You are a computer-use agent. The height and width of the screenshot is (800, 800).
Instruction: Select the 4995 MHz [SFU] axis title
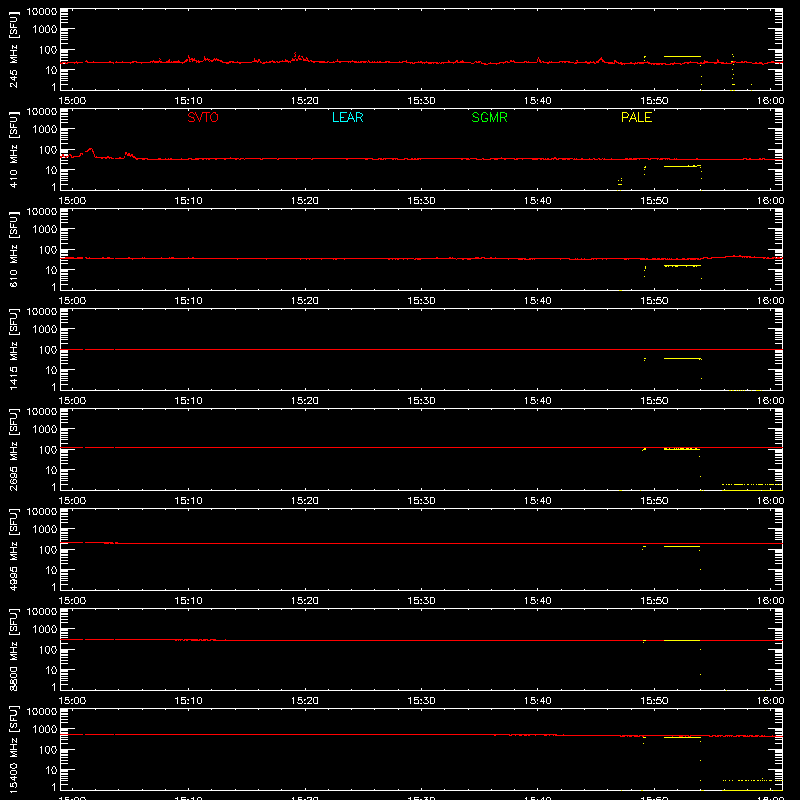[14, 549]
